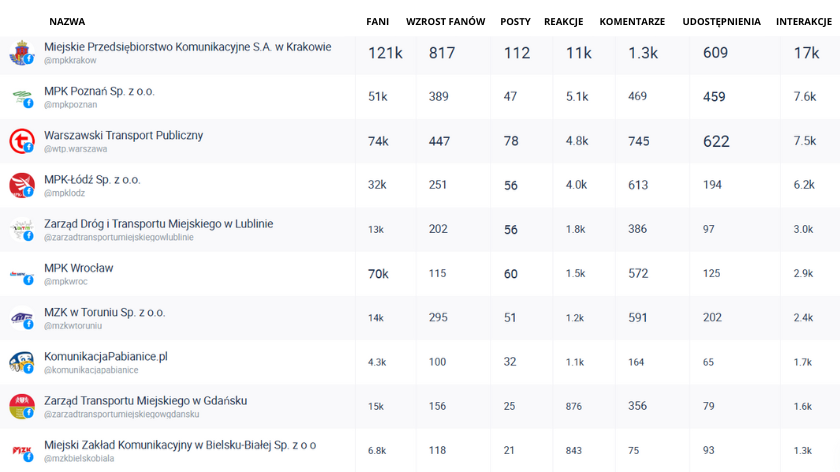Sort table by FANI column header
This screenshot has height=472, width=840.
coord(377,21)
